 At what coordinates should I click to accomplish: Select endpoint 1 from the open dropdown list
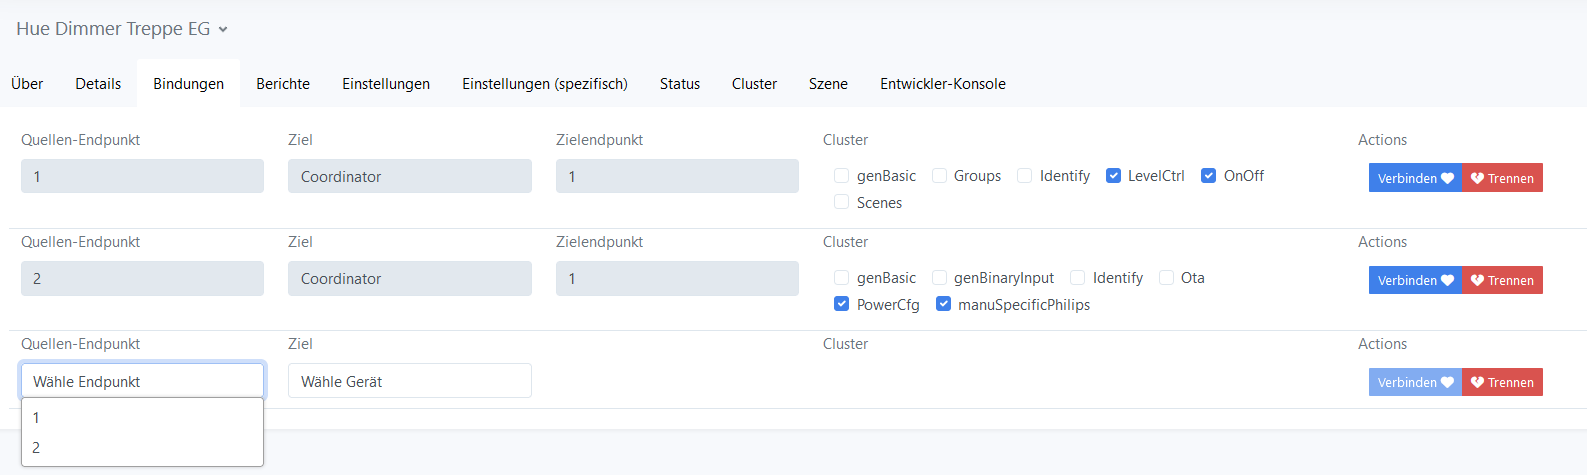pyautogui.click(x=36, y=418)
